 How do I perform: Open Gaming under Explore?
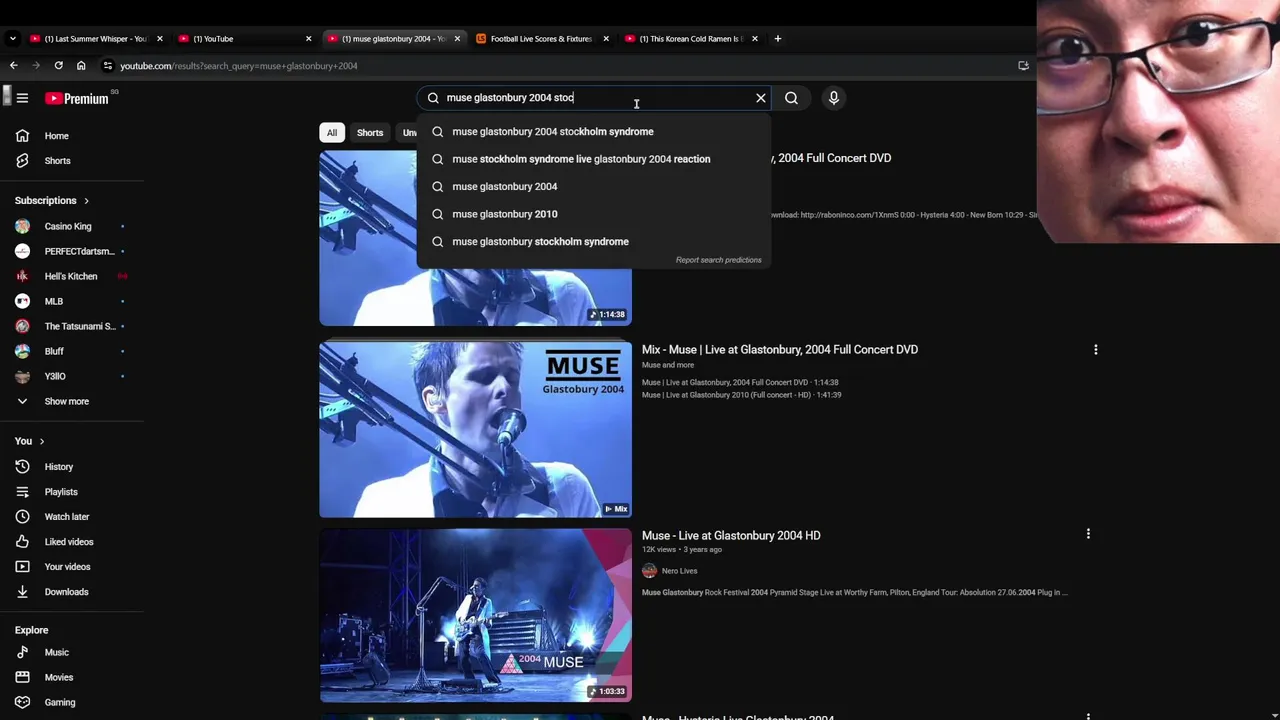[72, 702]
